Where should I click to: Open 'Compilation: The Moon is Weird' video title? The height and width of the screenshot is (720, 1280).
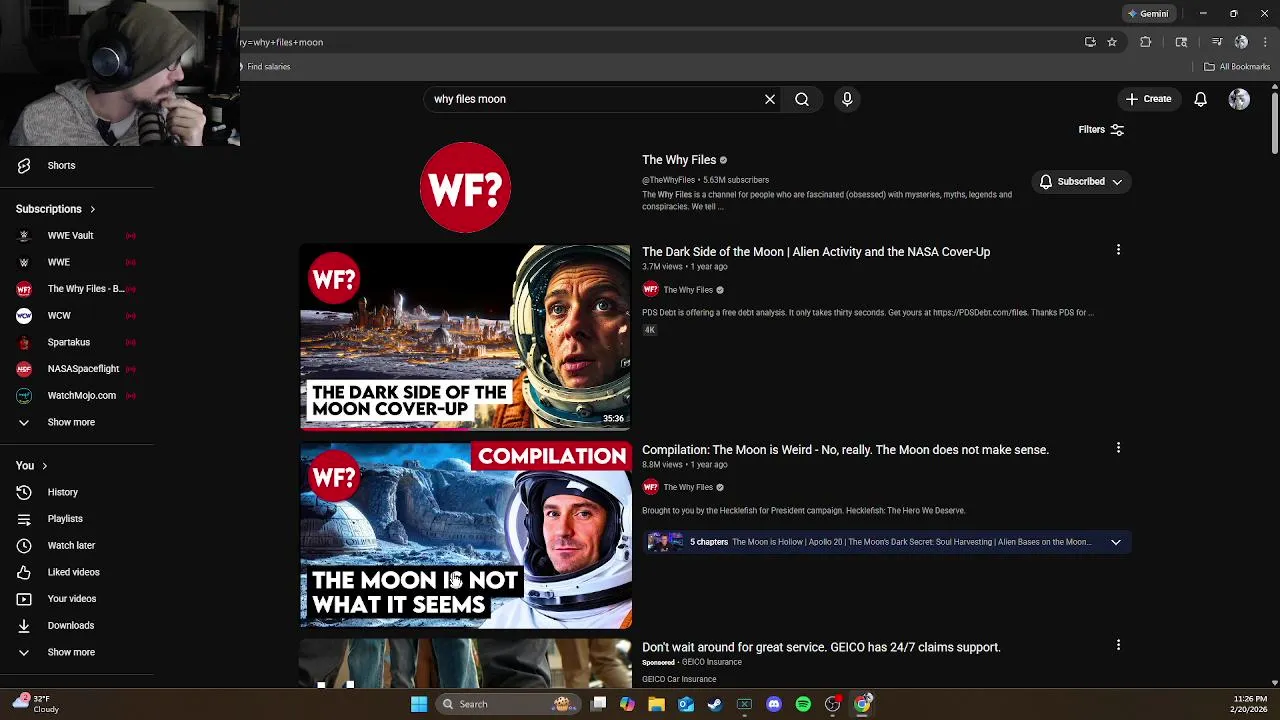845,450
